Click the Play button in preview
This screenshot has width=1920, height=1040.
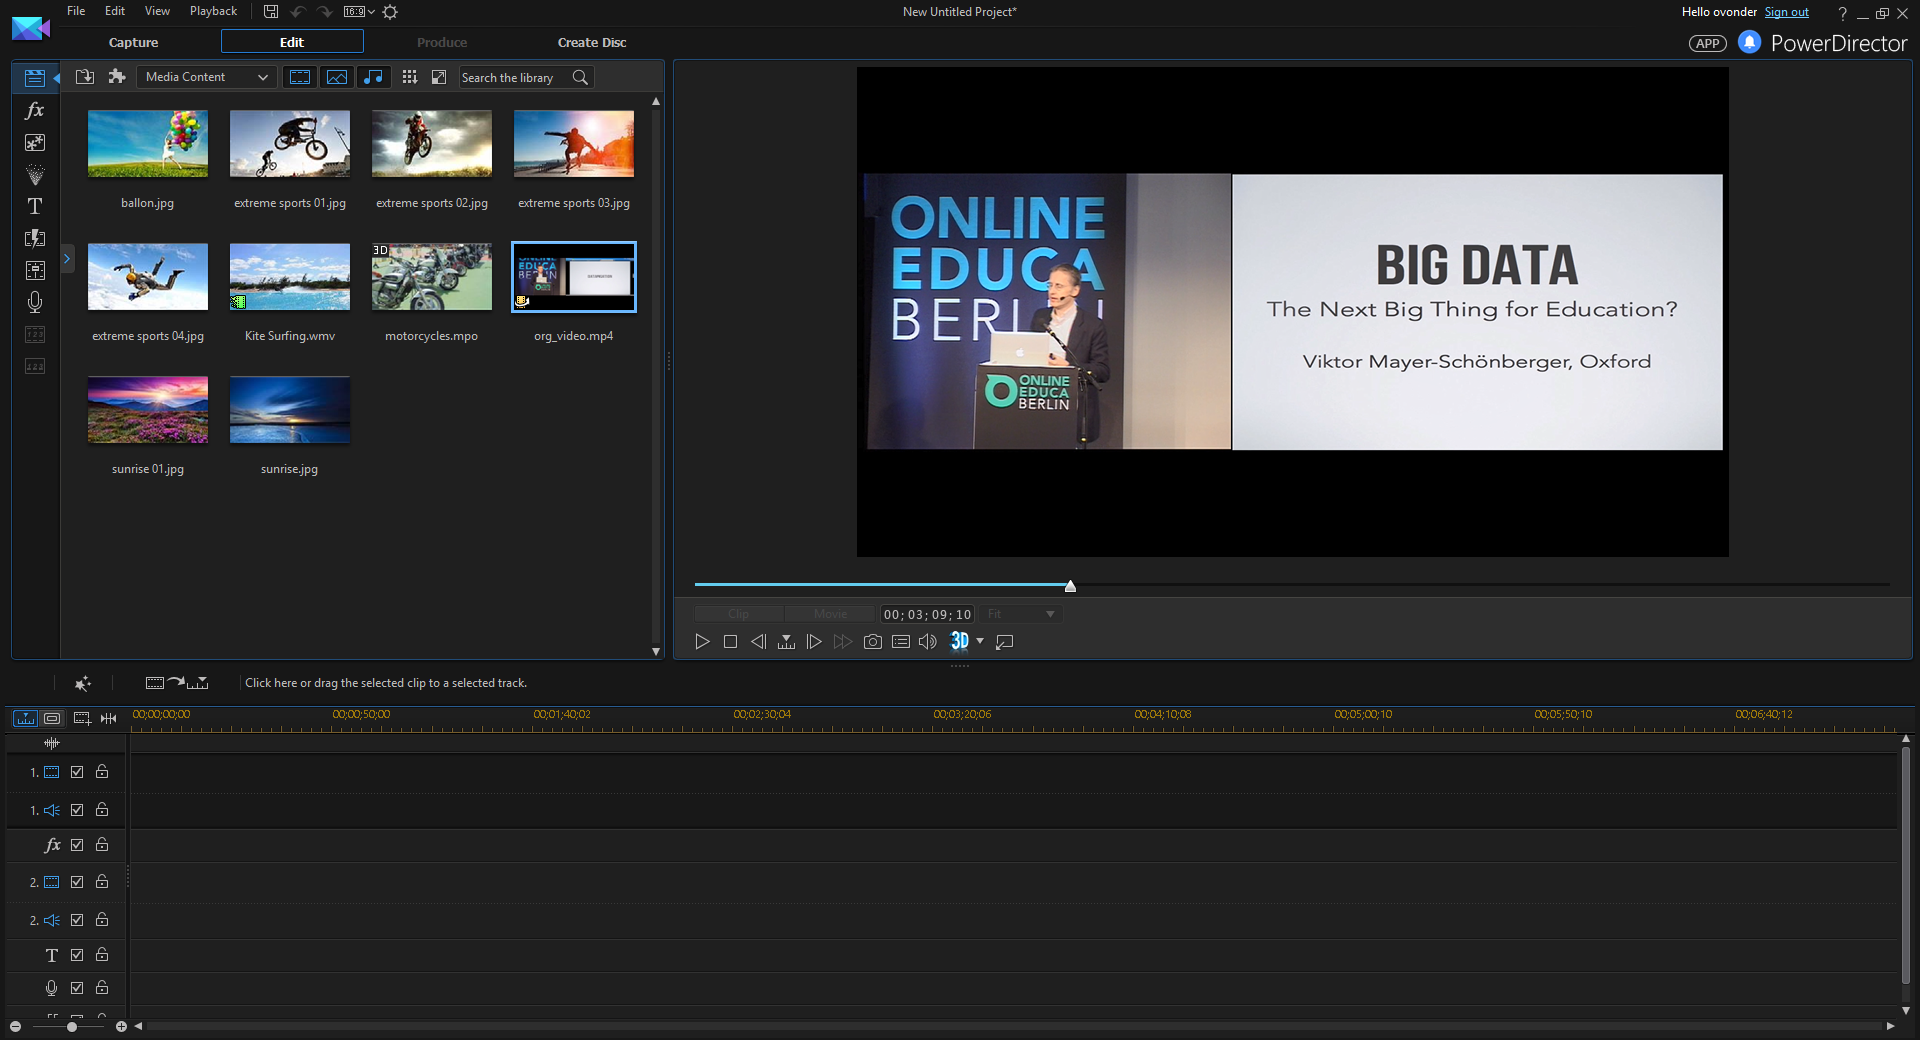point(702,642)
